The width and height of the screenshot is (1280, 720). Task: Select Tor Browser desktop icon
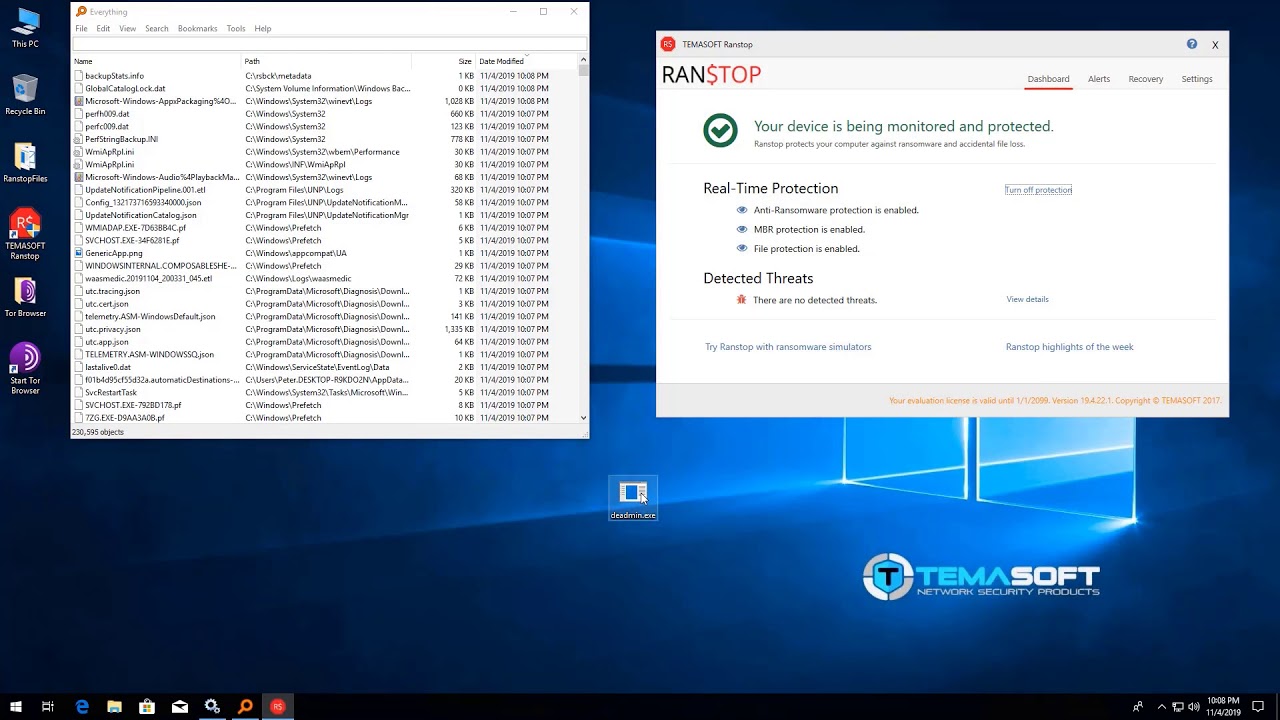click(25, 297)
